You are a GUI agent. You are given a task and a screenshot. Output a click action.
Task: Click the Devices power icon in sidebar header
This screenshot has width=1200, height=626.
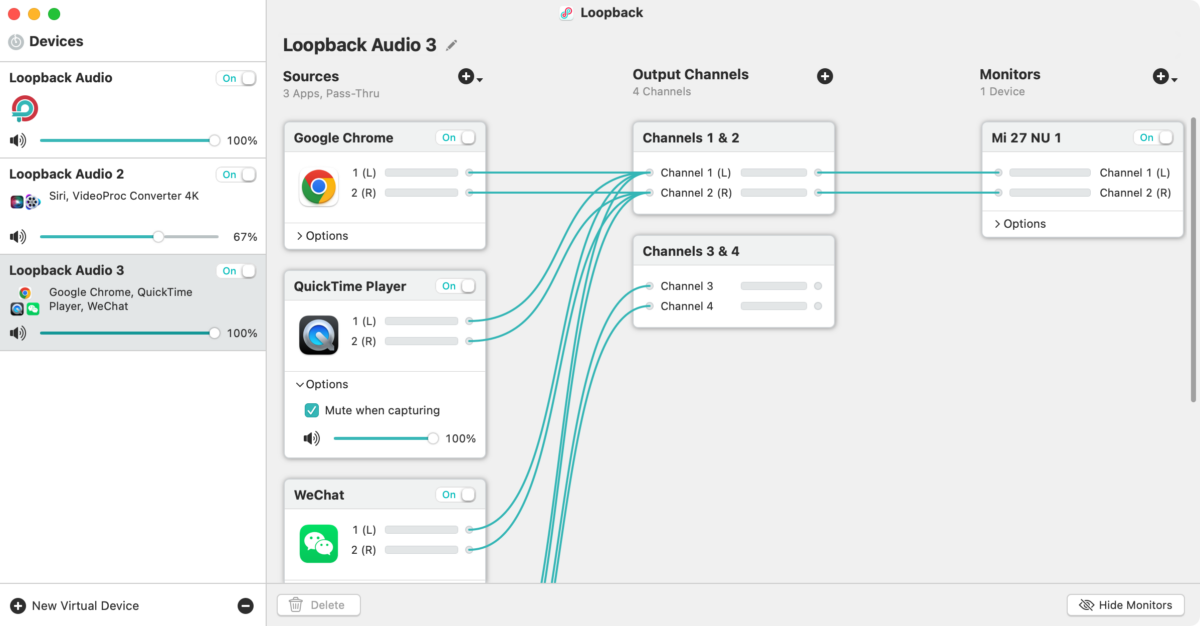tap(16, 42)
